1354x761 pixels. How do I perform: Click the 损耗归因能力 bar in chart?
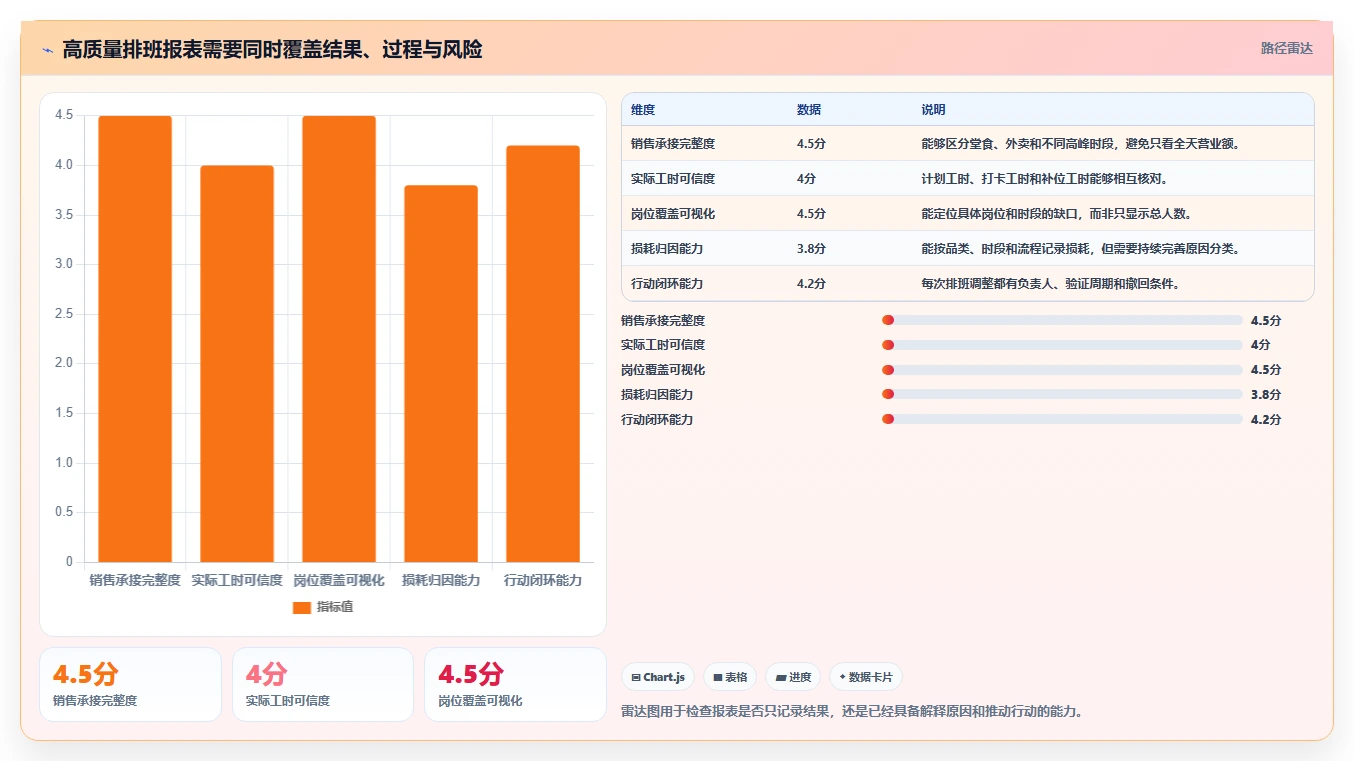pos(441,374)
